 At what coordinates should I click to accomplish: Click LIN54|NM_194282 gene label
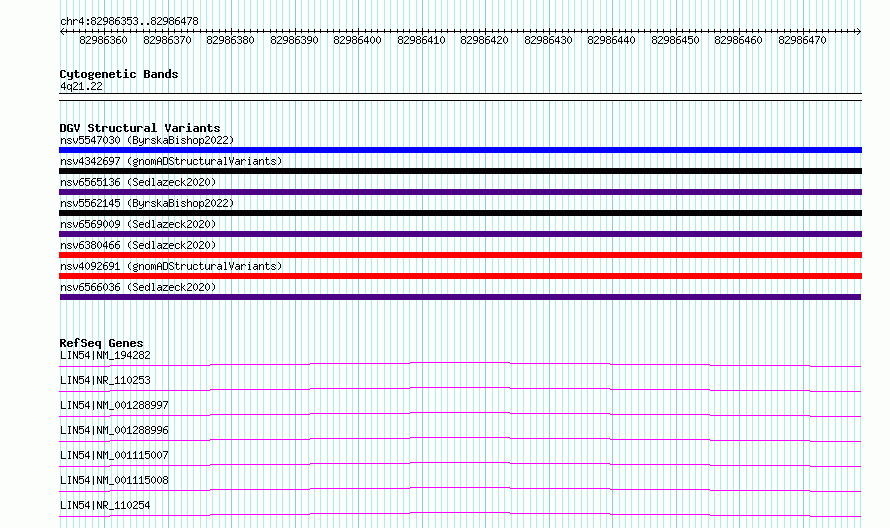(105, 355)
